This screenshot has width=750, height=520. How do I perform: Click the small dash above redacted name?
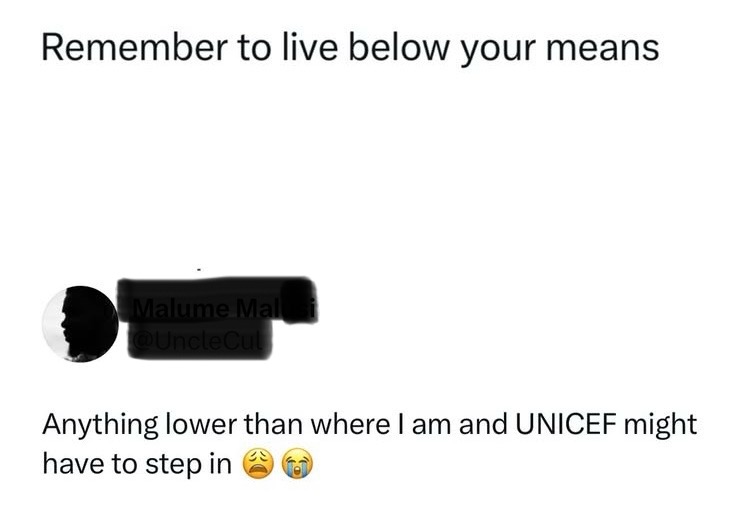pos(199,271)
